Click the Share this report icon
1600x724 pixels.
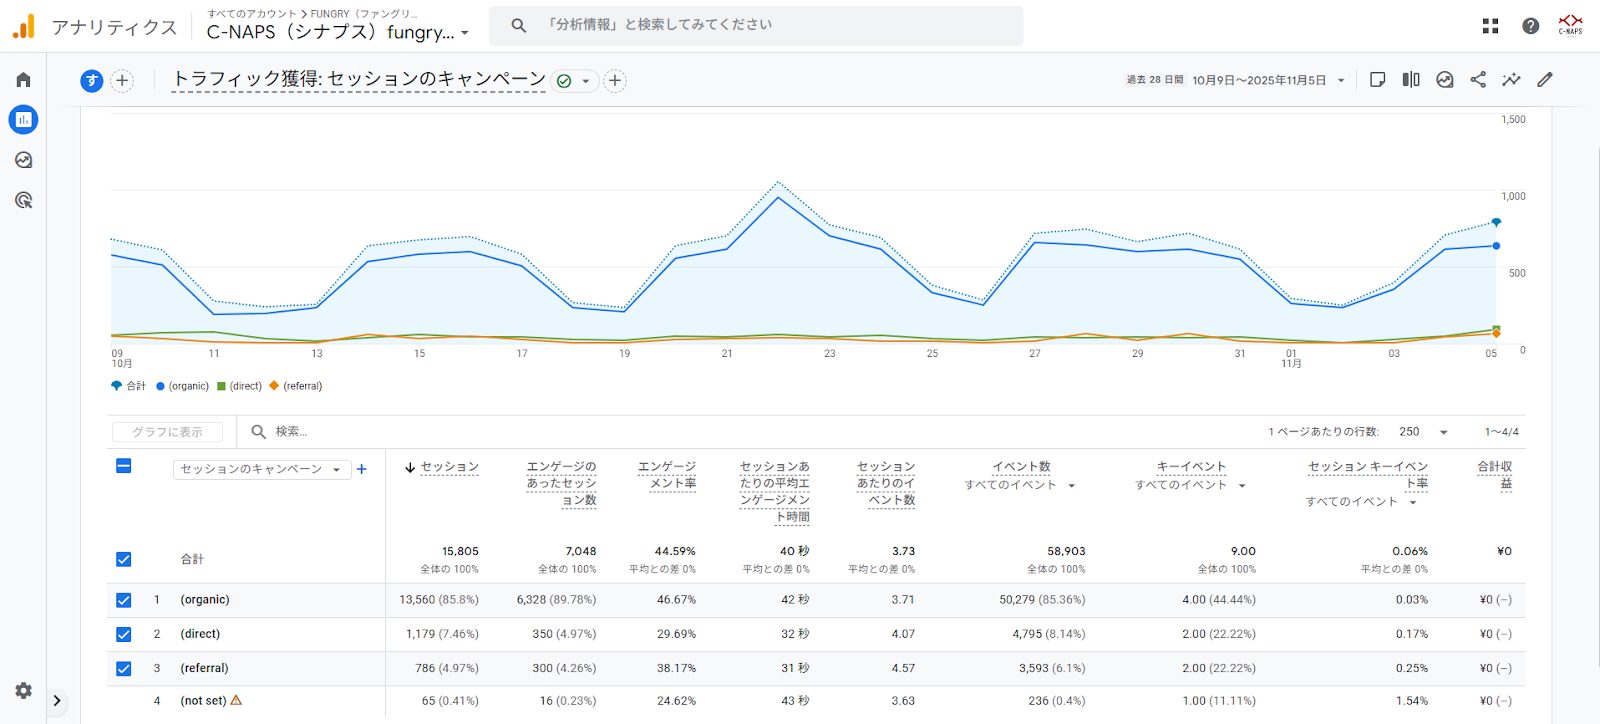click(x=1478, y=80)
